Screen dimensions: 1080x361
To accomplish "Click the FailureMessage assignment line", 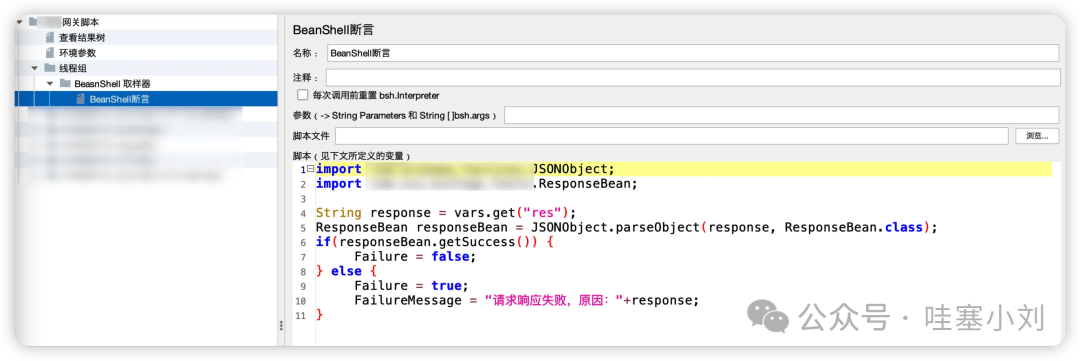I will click(527, 301).
